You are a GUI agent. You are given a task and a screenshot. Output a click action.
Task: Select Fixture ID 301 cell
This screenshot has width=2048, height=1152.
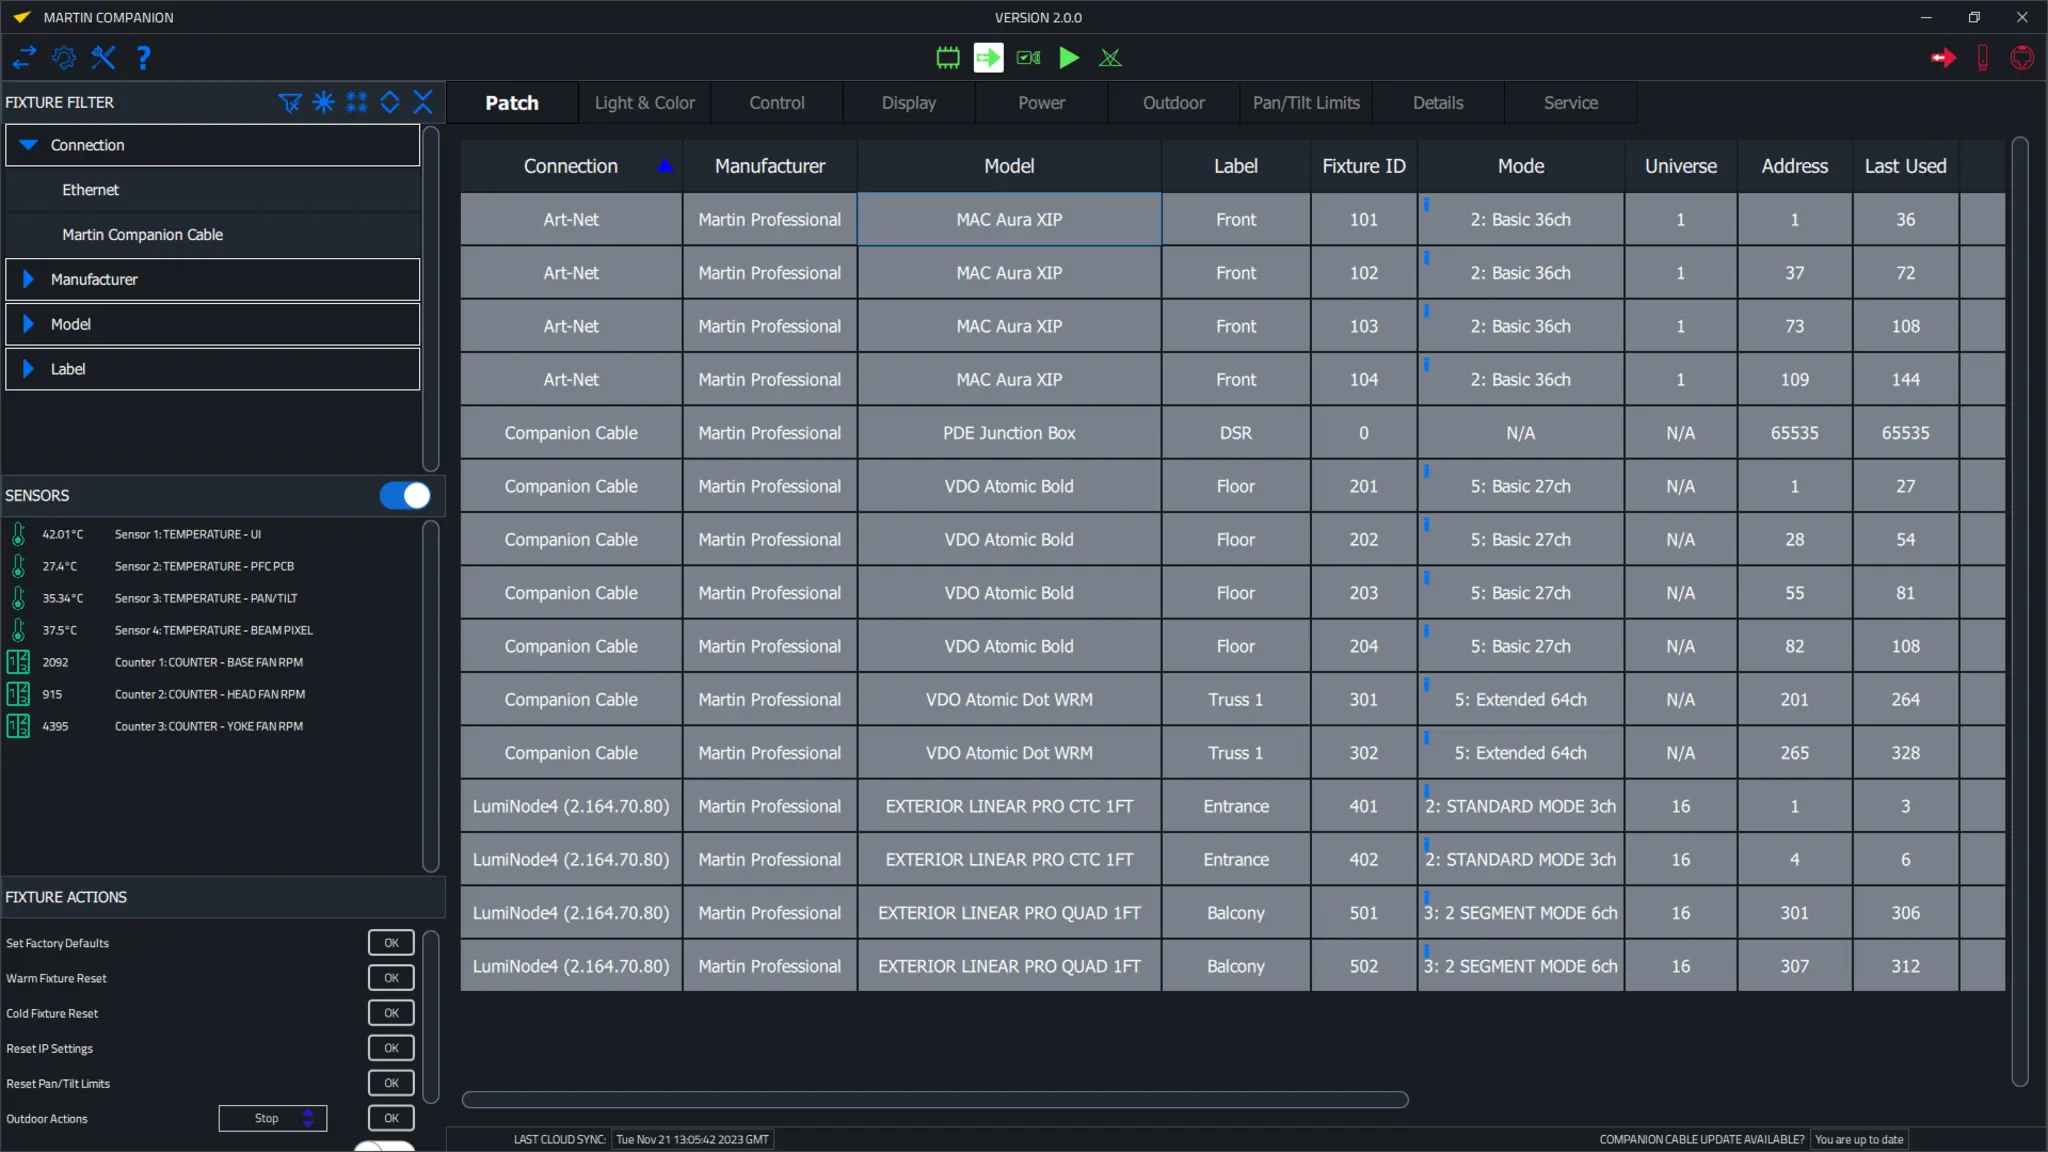click(1364, 700)
